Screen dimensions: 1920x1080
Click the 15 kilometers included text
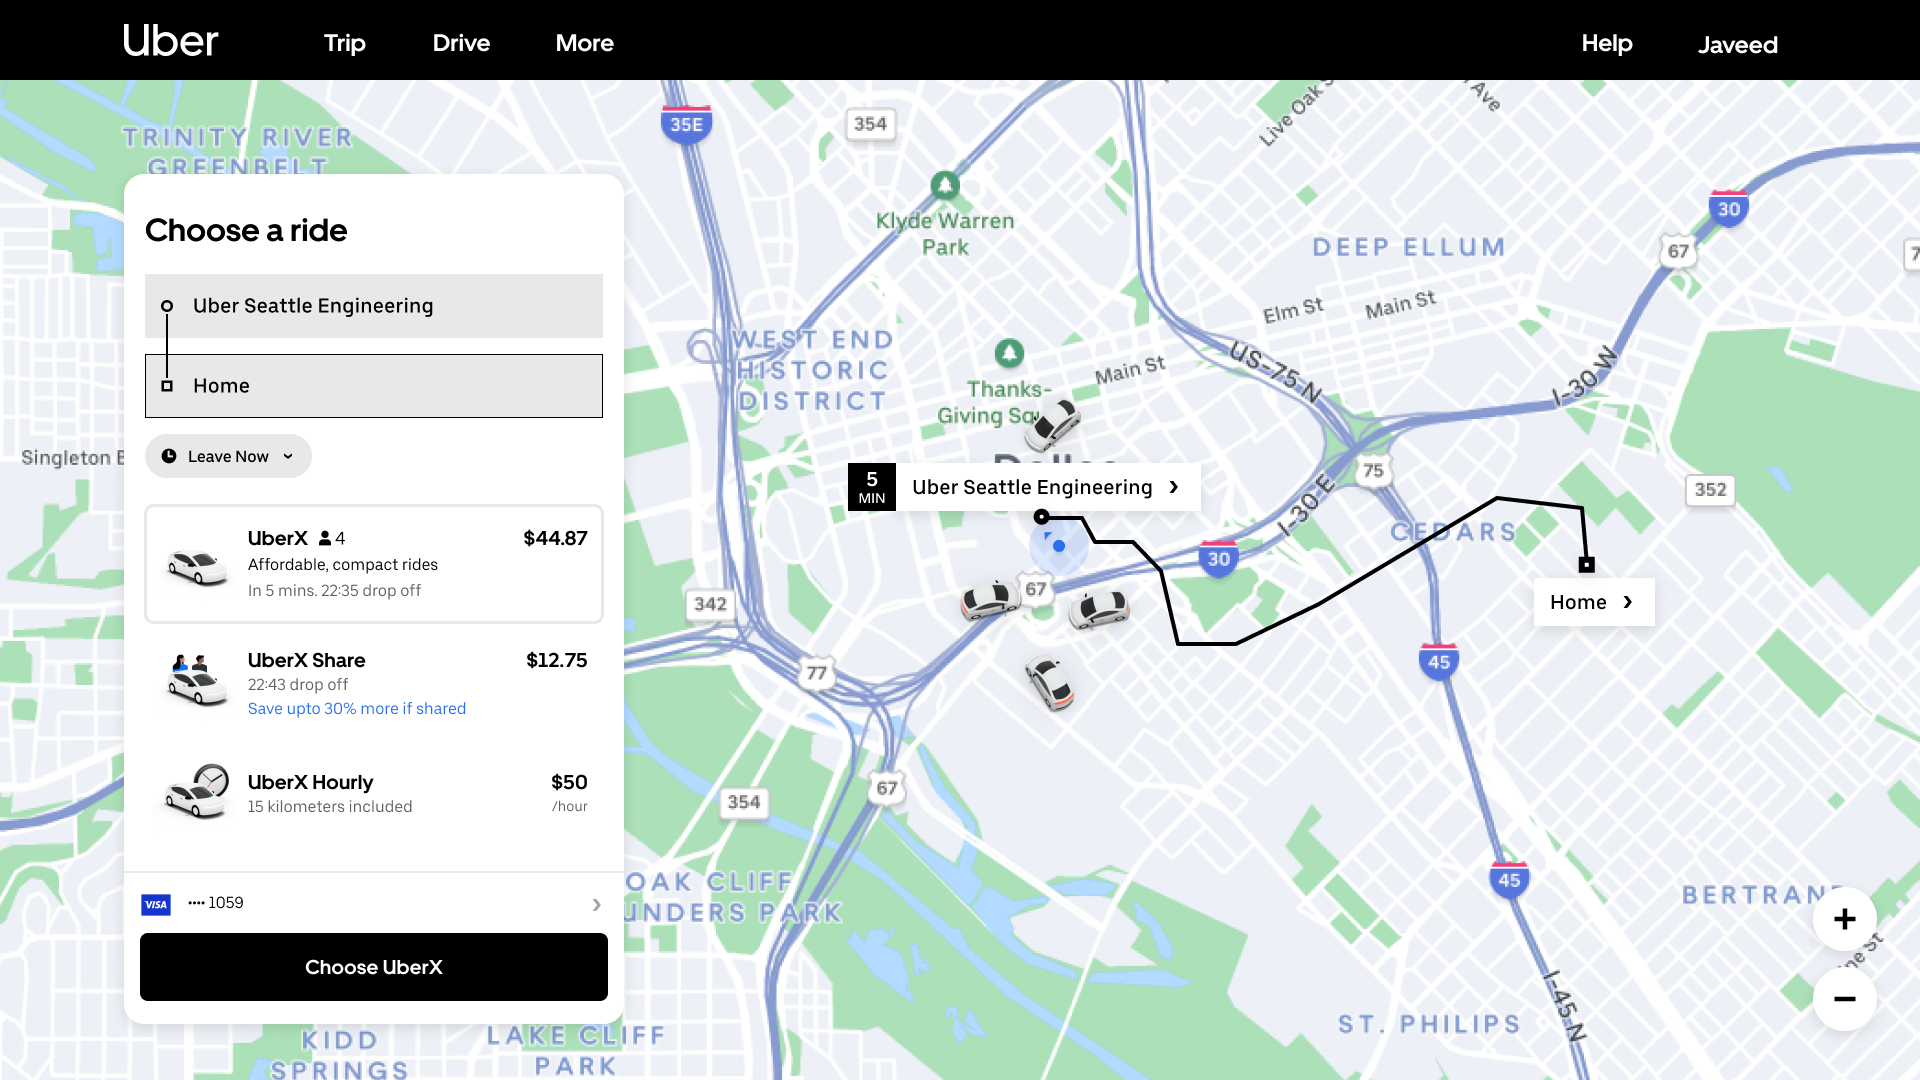coord(330,807)
